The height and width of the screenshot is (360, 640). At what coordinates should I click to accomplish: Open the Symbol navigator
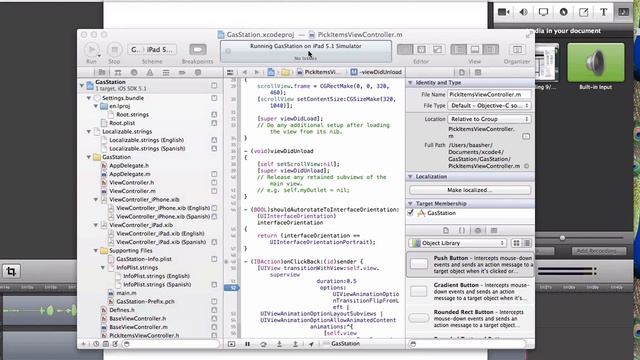pyautogui.click(x=118, y=72)
